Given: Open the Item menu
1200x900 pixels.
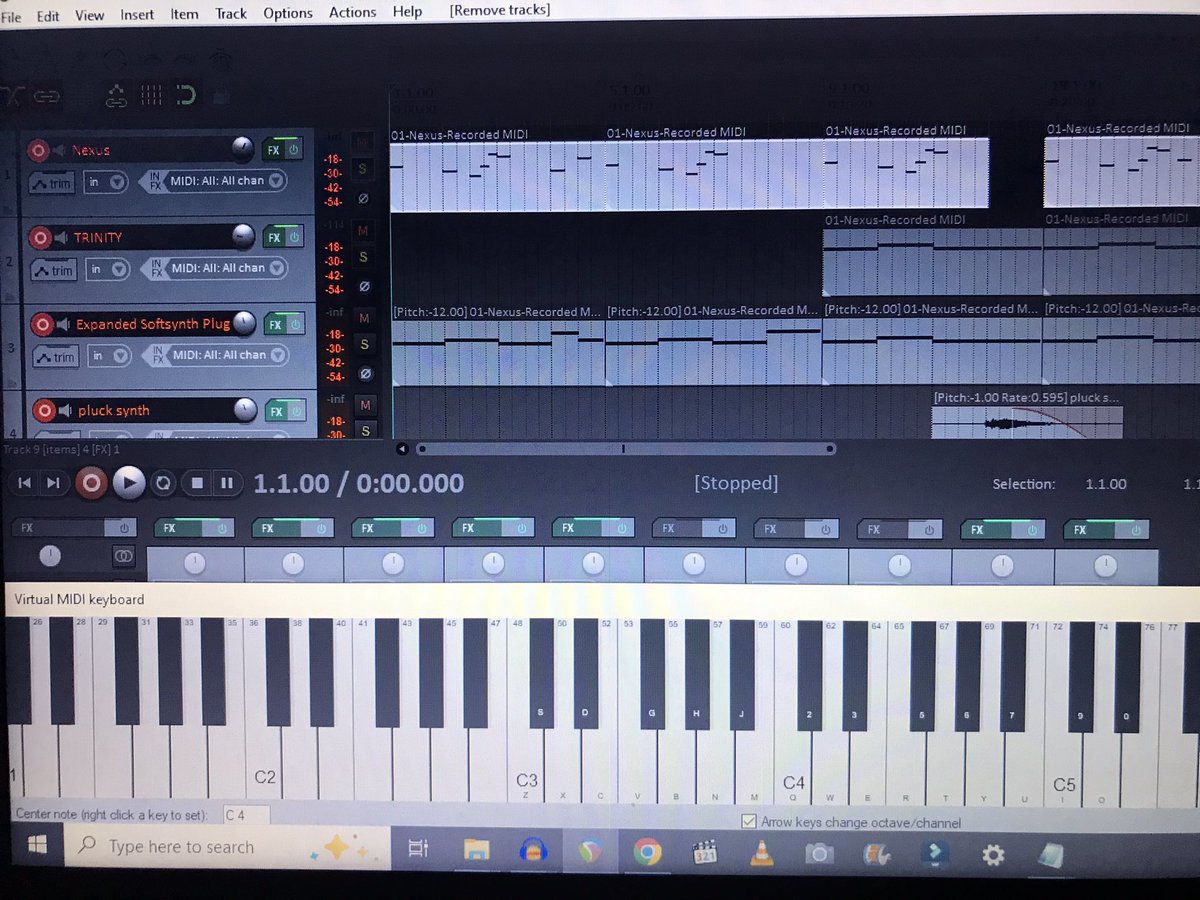Looking at the screenshot, I should pyautogui.click(x=184, y=14).
